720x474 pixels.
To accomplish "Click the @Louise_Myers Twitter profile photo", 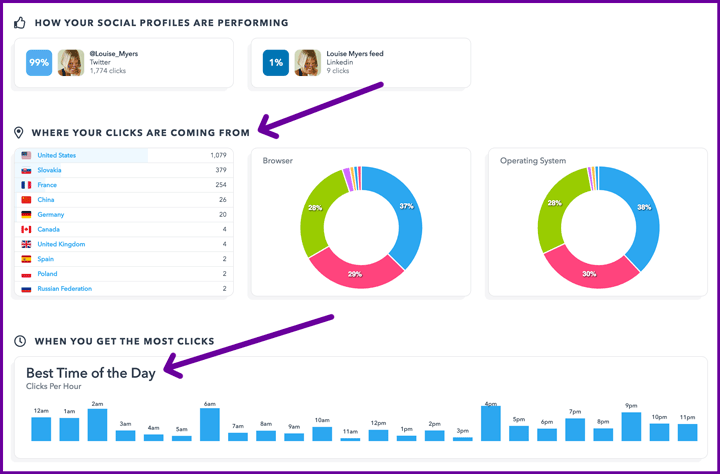I will point(71,62).
